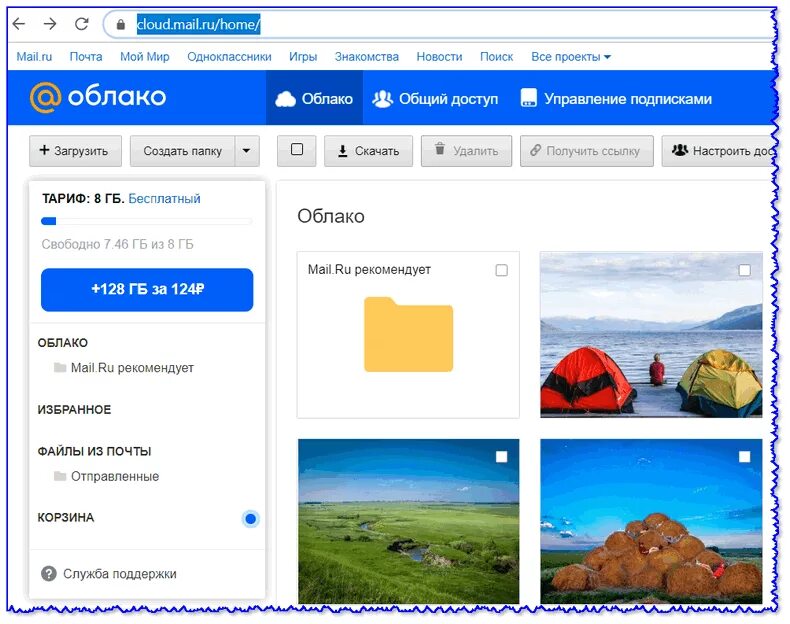Open Новости link in top bar
Viewport: 790px width, 624px height.
pos(439,57)
